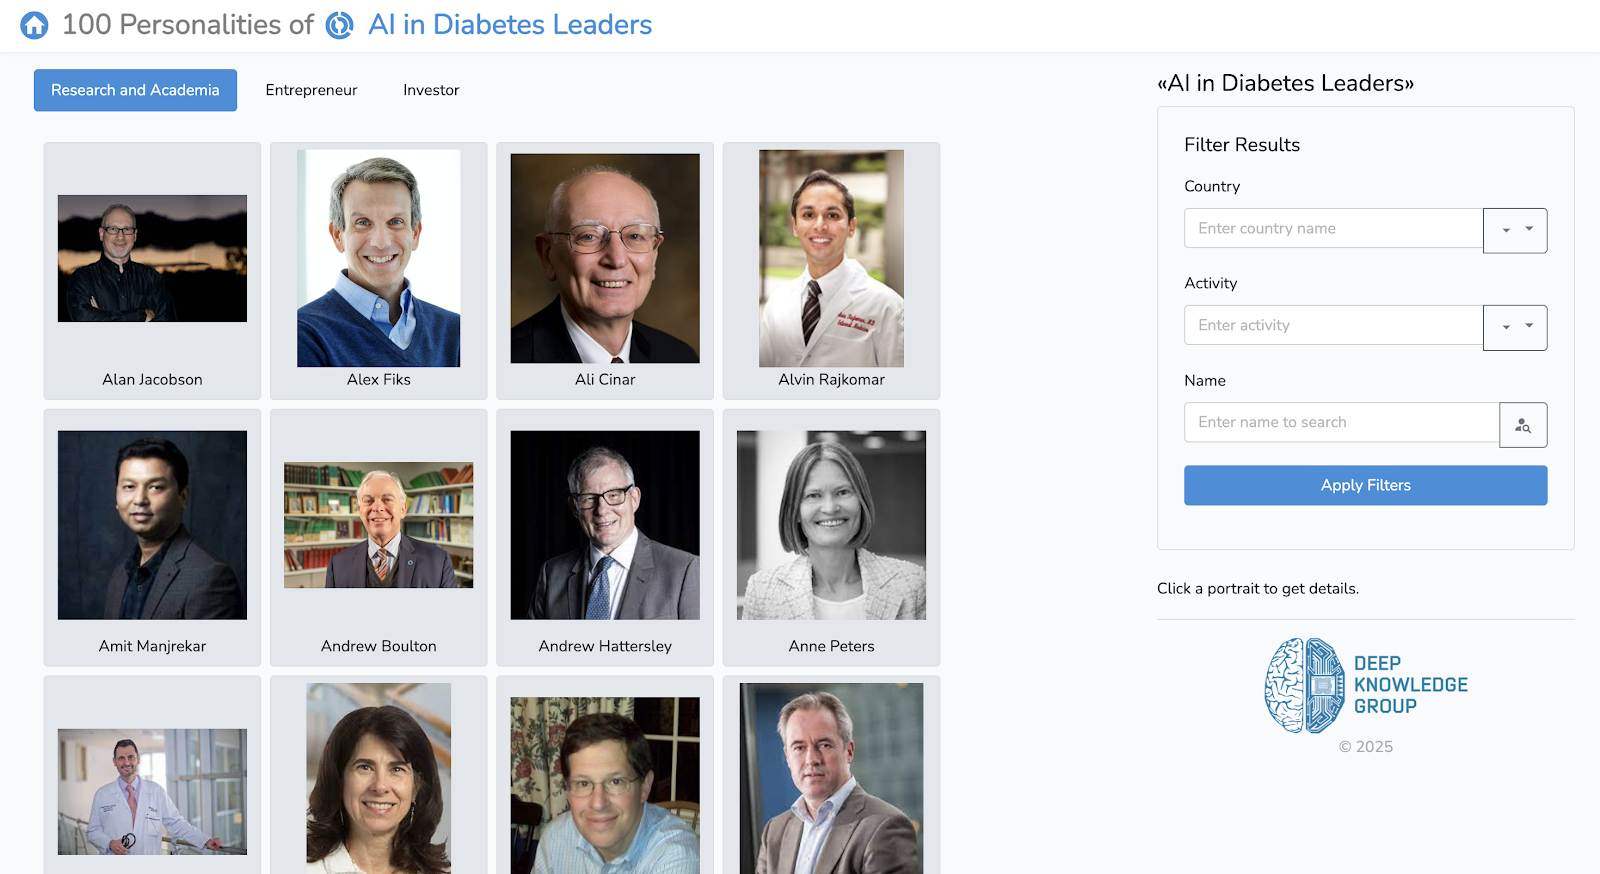Click into the Enter activity field
1600x874 pixels.
(x=1333, y=326)
